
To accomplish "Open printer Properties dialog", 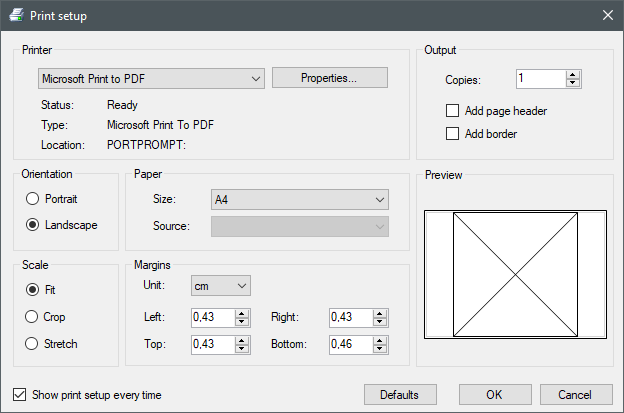I will tap(329, 78).
